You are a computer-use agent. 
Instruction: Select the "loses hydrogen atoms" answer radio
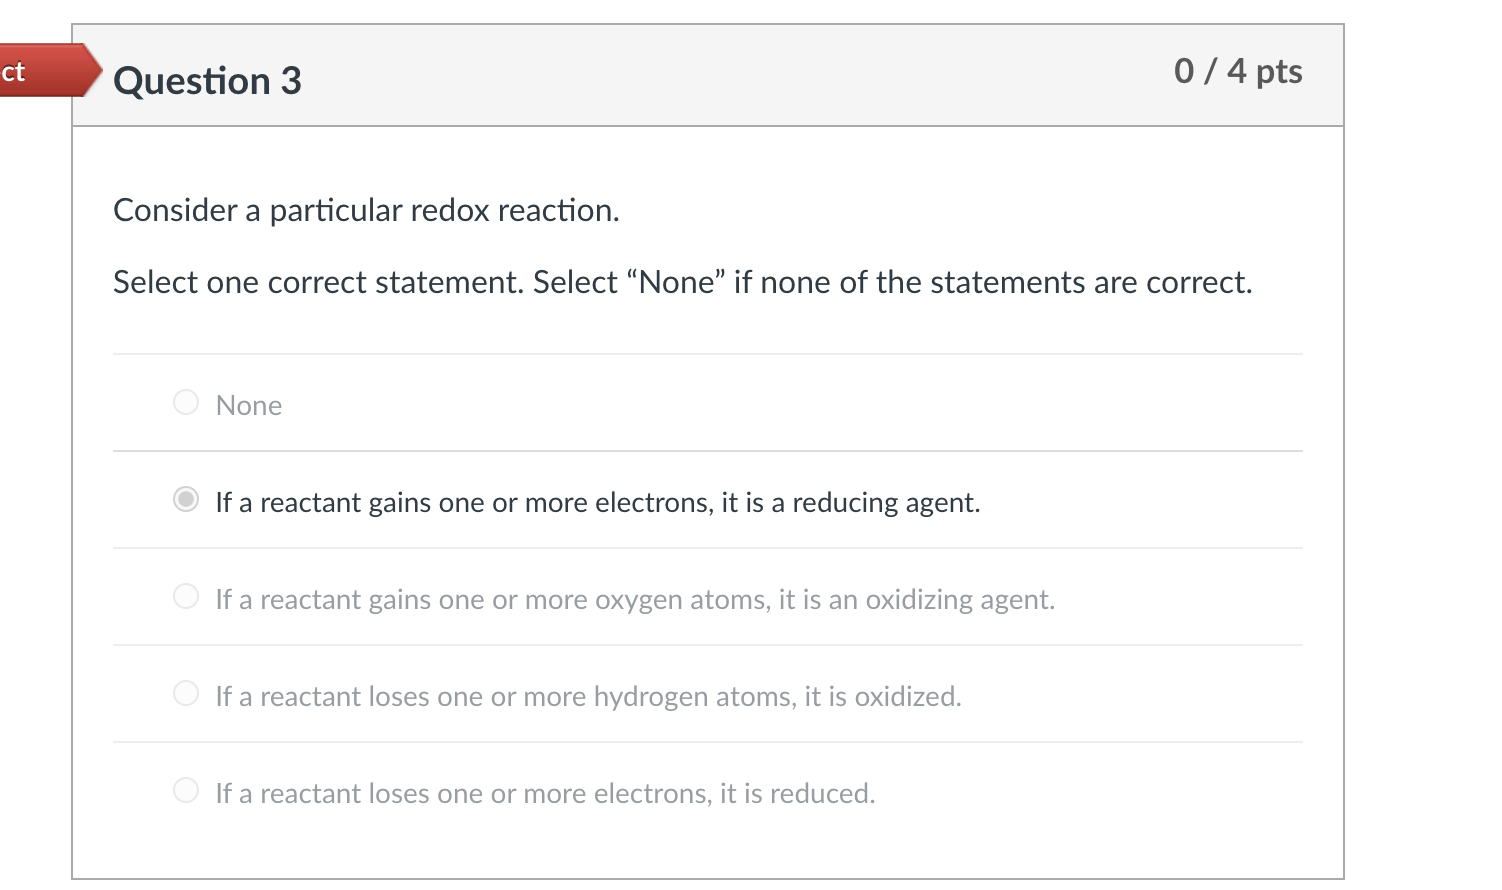(x=185, y=692)
